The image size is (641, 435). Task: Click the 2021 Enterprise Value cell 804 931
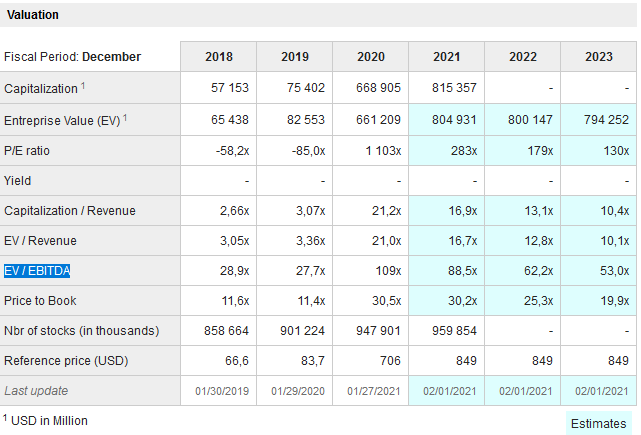[449, 121]
